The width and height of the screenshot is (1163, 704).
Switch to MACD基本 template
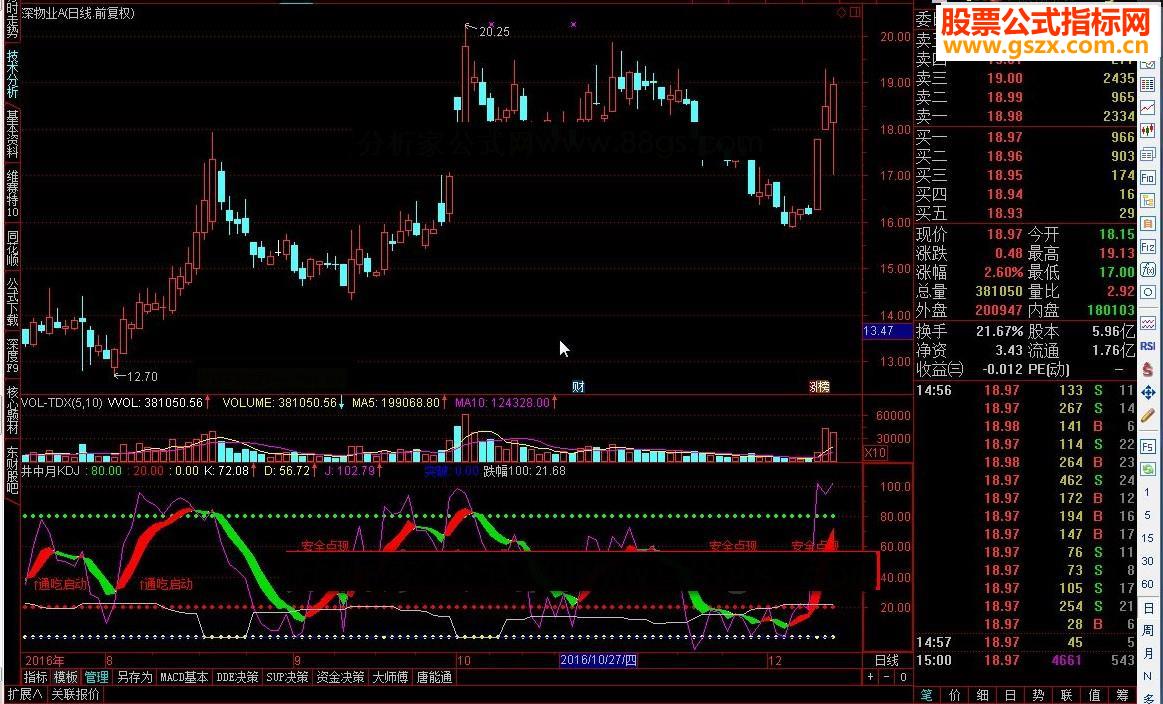(x=184, y=677)
